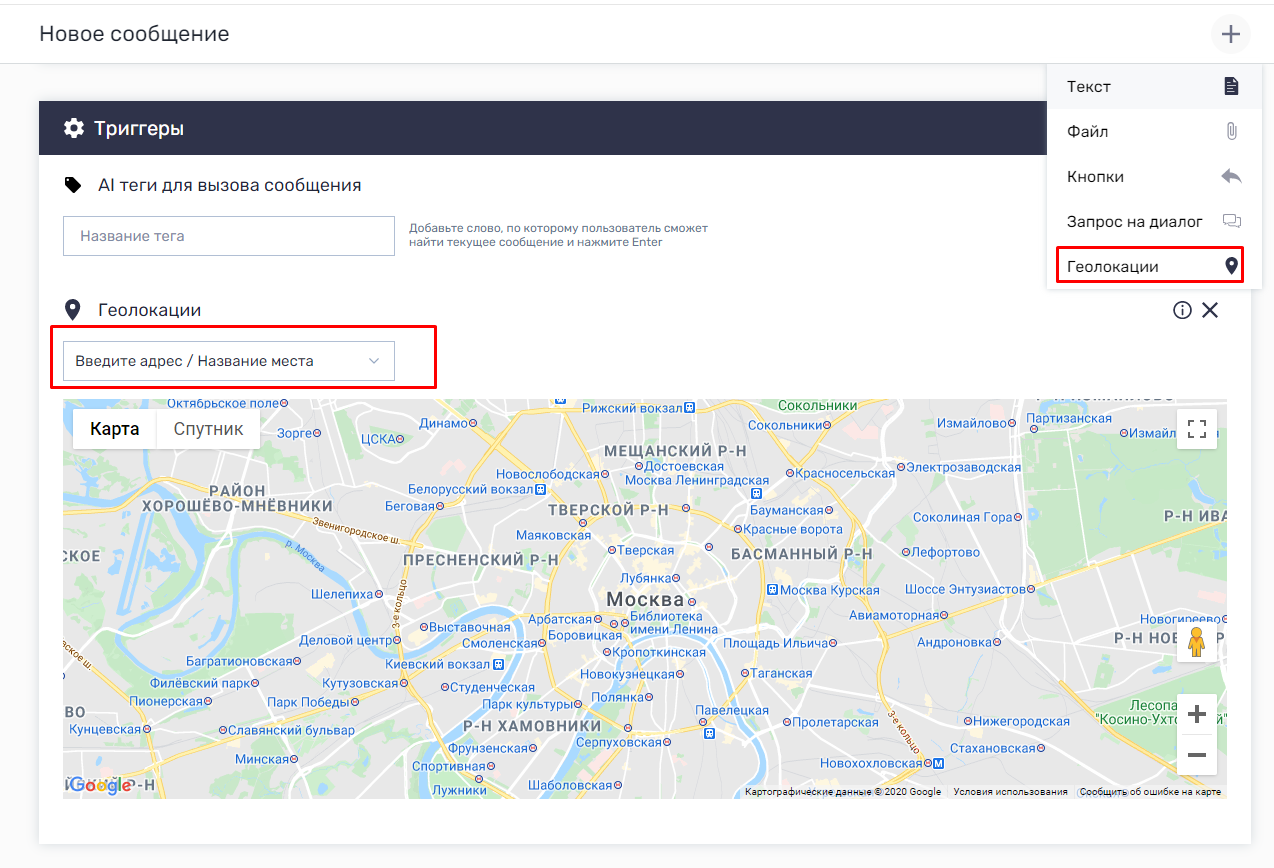Click the Таганская metro label
This screenshot has height=868, width=1274.
781,674
